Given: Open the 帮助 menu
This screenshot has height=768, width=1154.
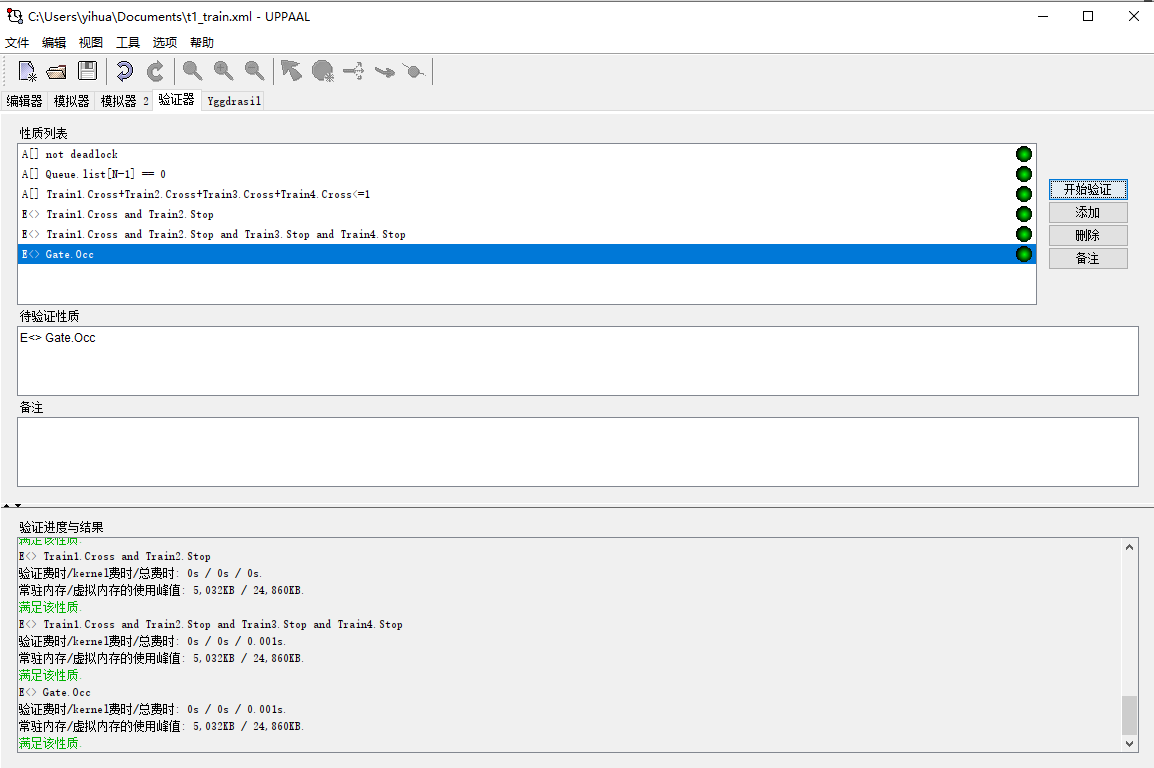Looking at the screenshot, I should coord(202,43).
